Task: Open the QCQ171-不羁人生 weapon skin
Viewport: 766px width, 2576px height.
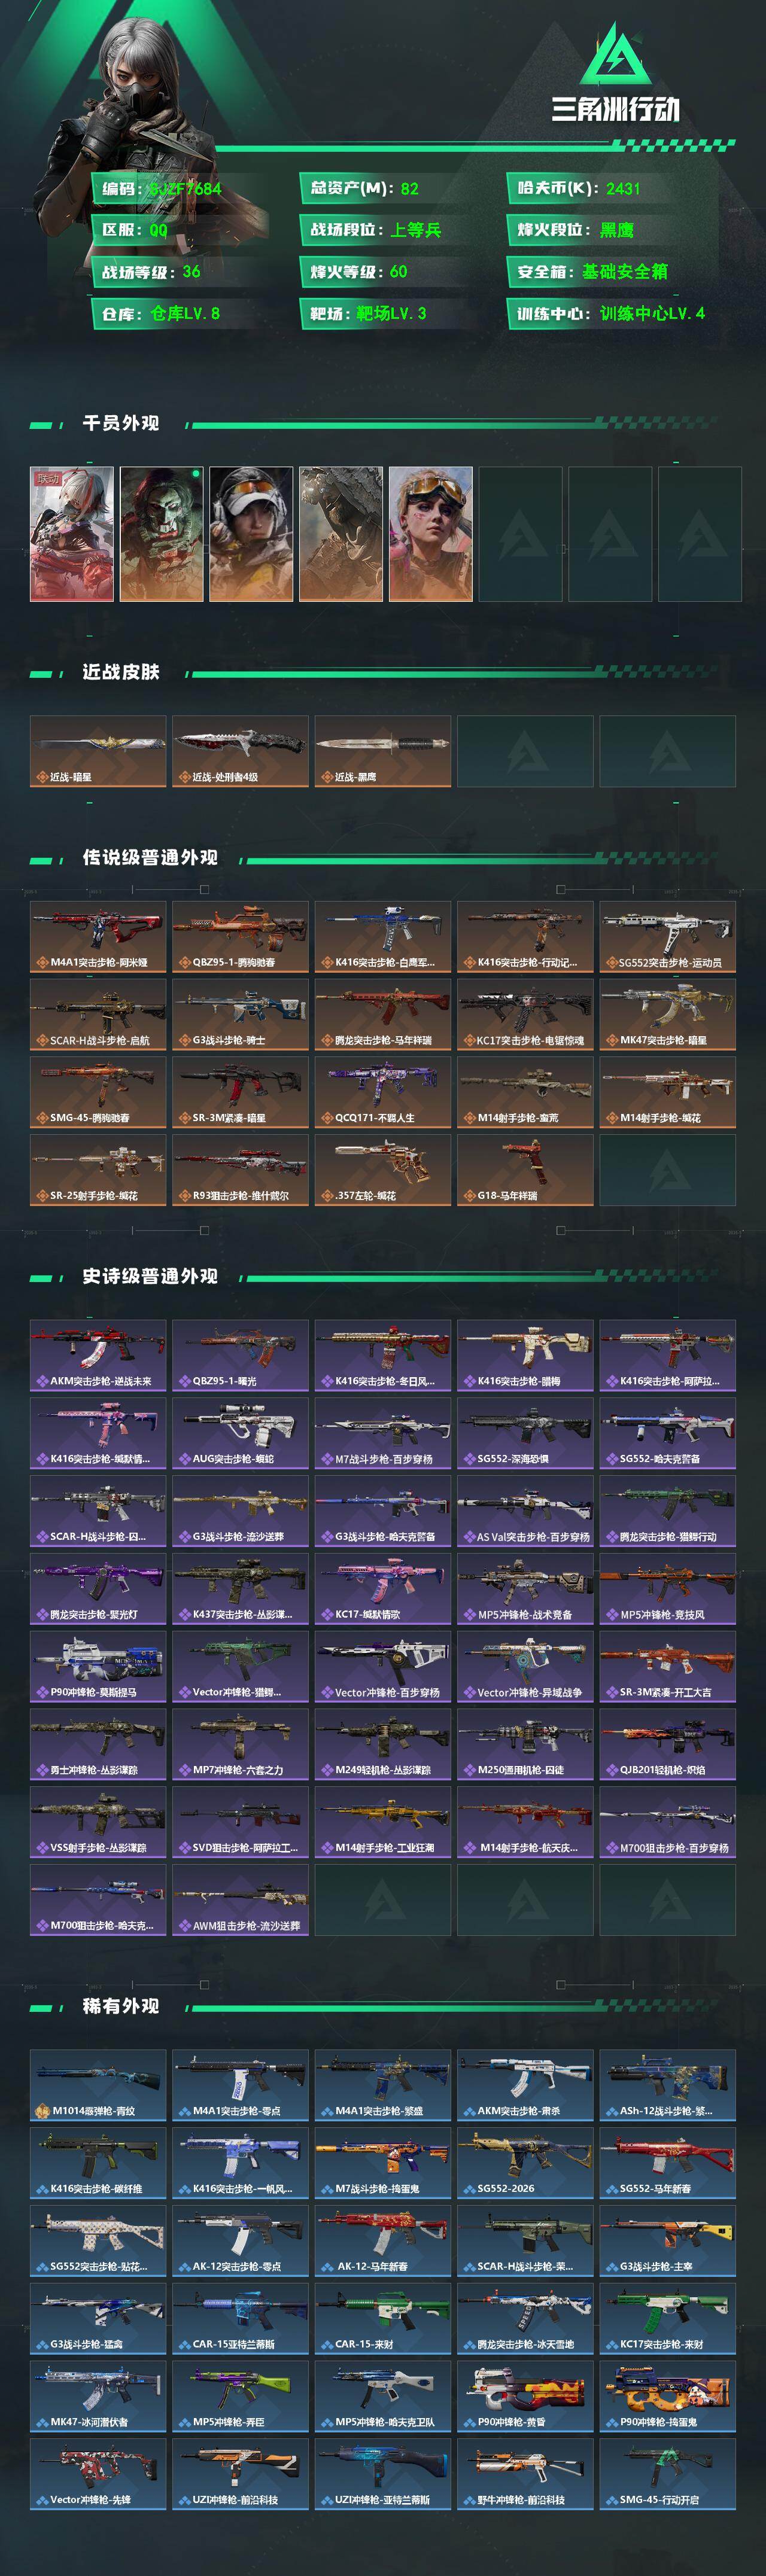Action: pyautogui.click(x=383, y=1092)
